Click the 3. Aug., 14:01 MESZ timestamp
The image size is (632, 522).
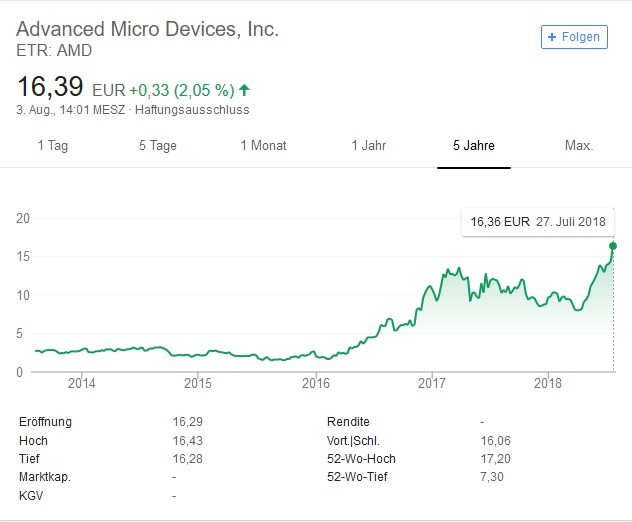pyautogui.click(x=71, y=110)
